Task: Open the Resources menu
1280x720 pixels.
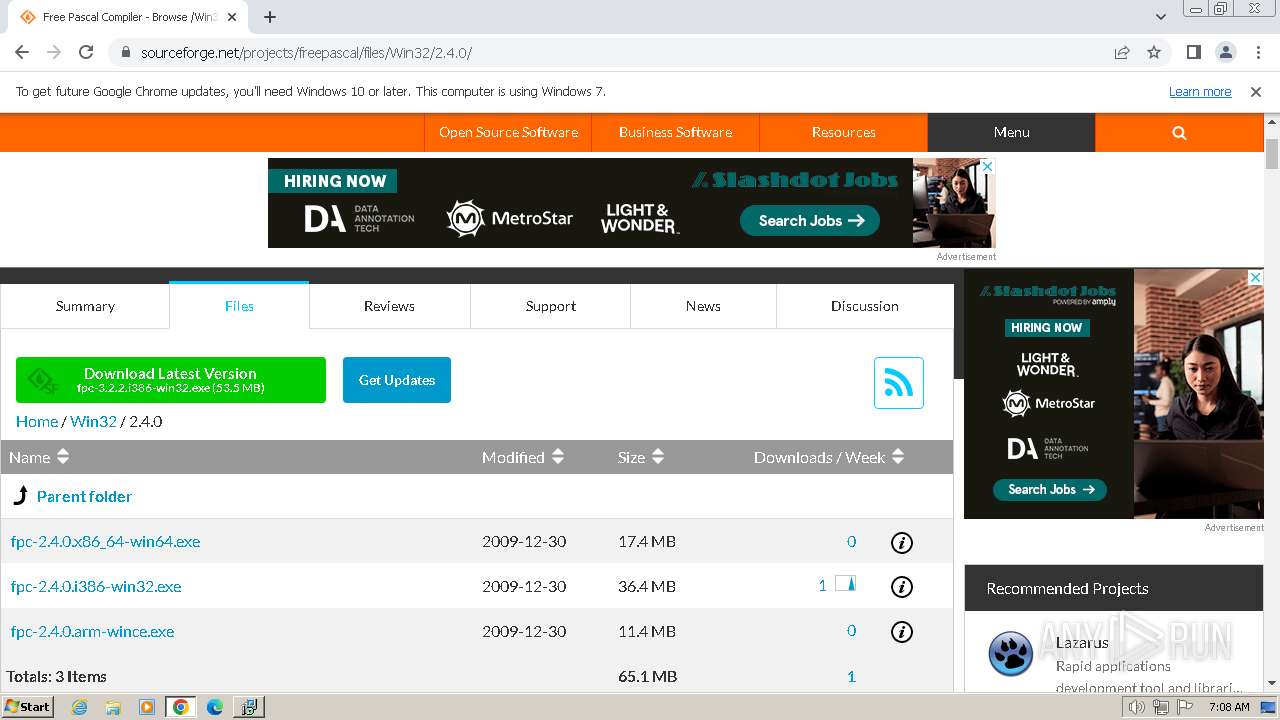Action: point(843,132)
